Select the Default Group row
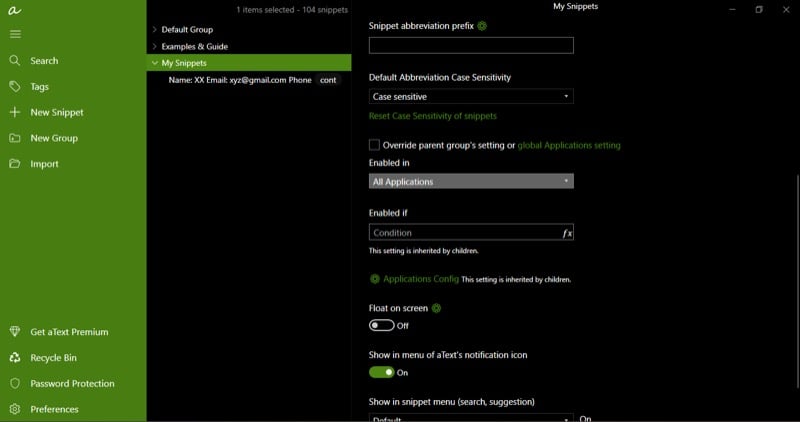 tap(249, 30)
